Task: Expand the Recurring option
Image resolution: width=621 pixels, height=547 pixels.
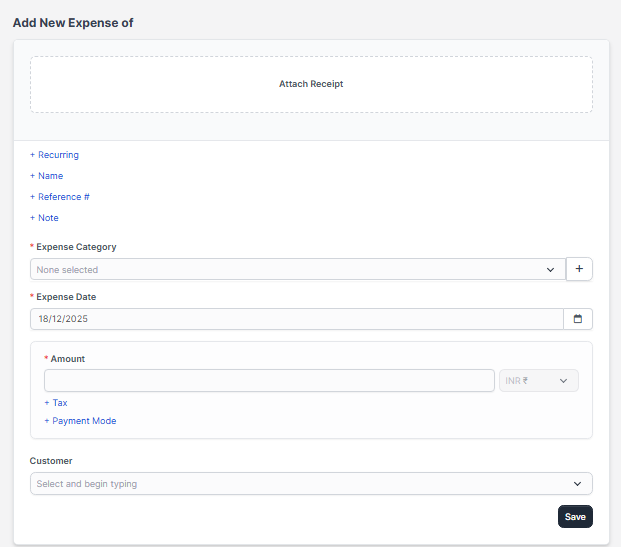Action: tap(55, 155)
